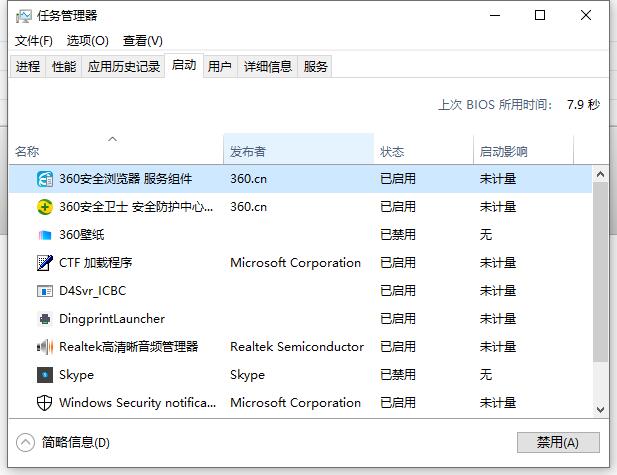Viewport: 617px width, 475px height.
Task: Switch to the 详细信息 tab
Action: tap(268, 67)
